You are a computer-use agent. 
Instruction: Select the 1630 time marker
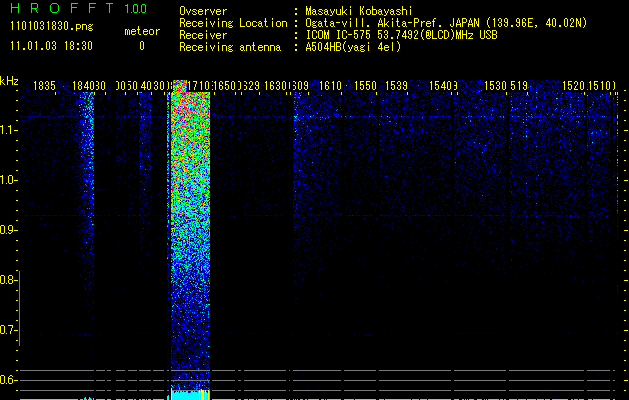tap(275, 86)
